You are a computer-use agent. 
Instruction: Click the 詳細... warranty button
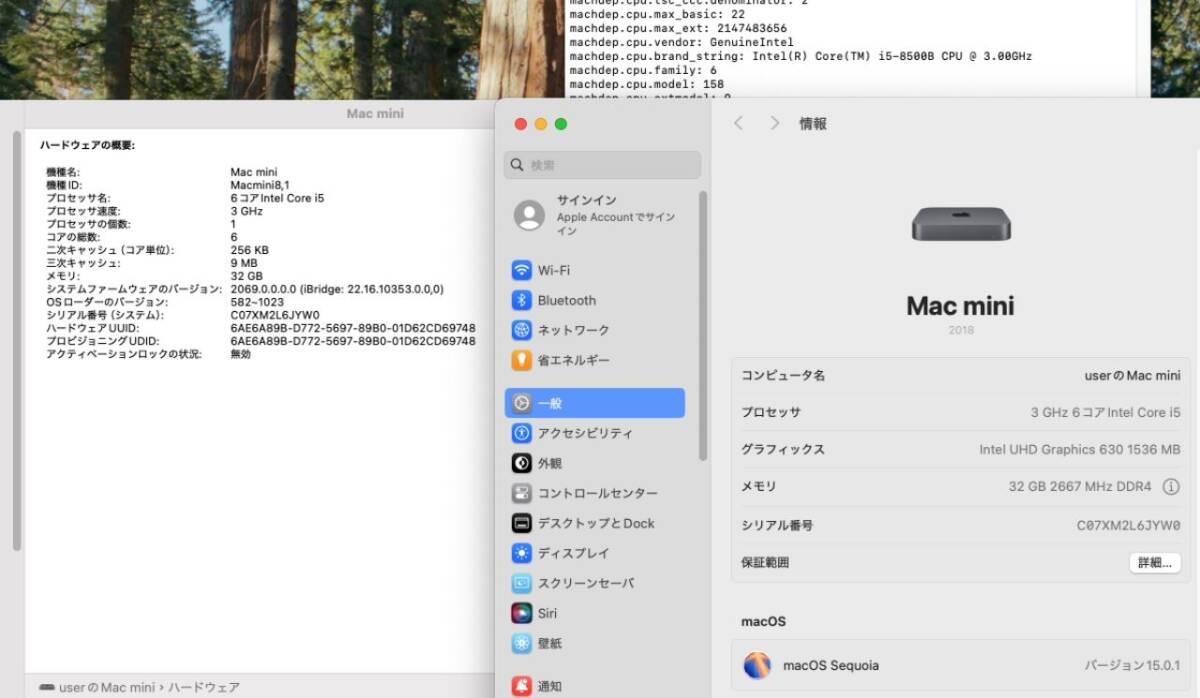(1155, 563)
